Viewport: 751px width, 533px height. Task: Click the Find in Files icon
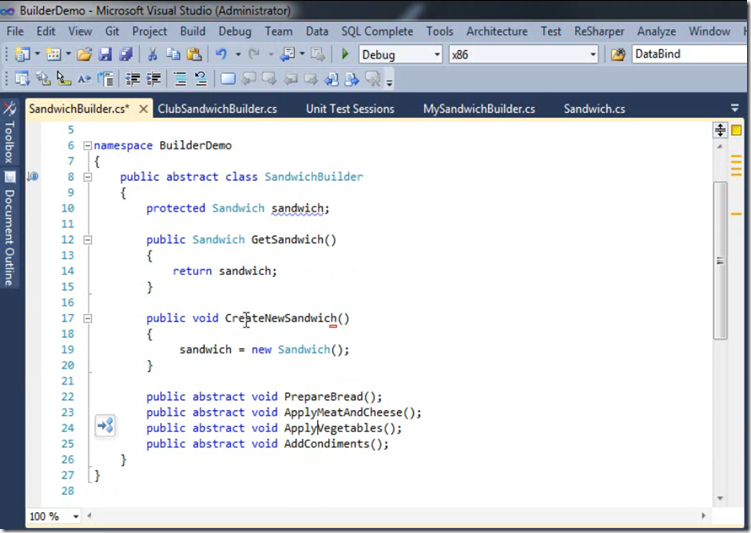tap(618, 54)
